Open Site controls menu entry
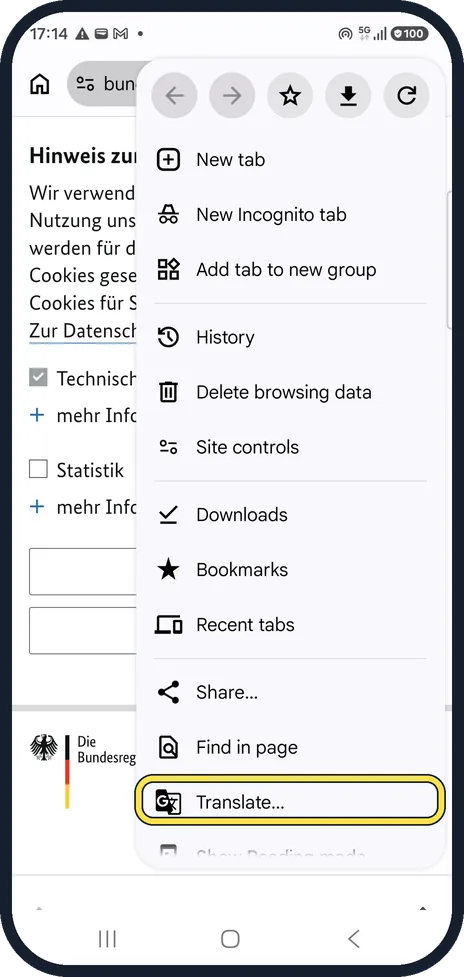Viewport: 464px width, 977px height. tap(290, 447)
